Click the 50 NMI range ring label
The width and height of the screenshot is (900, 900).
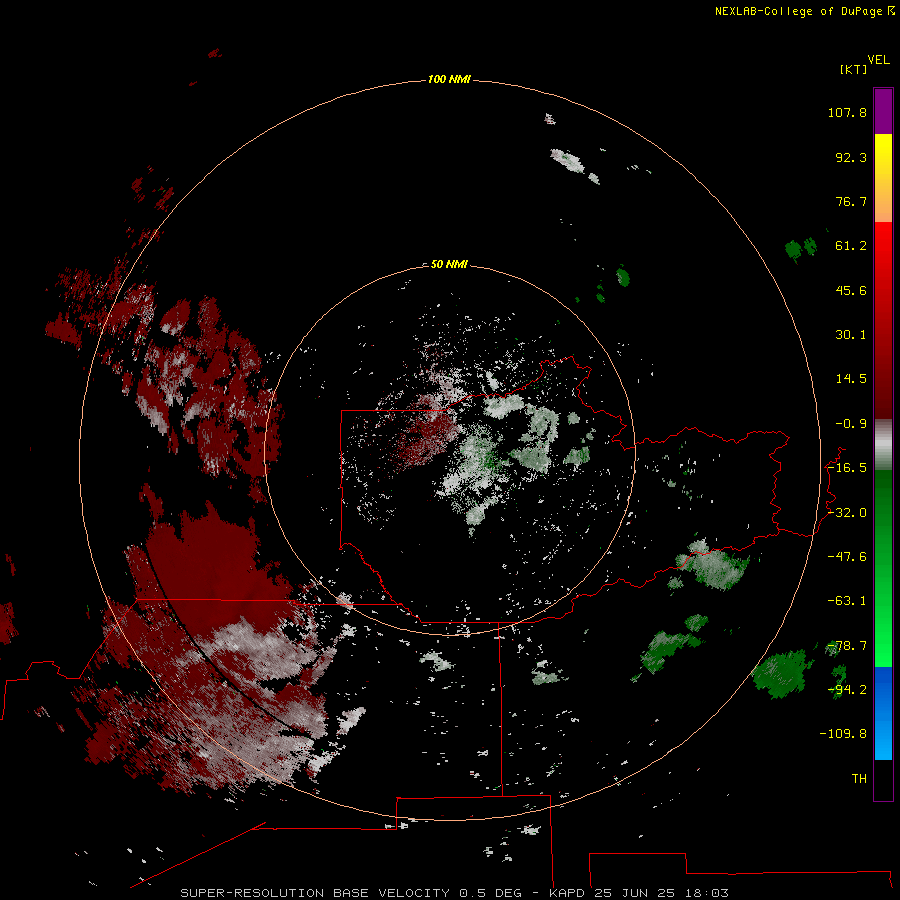[x=449, y=264]
